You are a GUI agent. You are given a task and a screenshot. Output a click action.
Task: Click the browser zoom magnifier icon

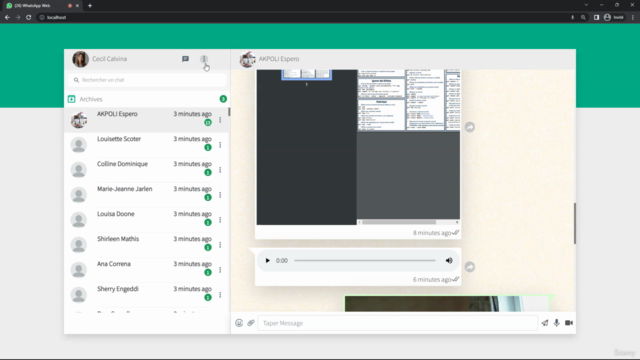tap(583, 17)
